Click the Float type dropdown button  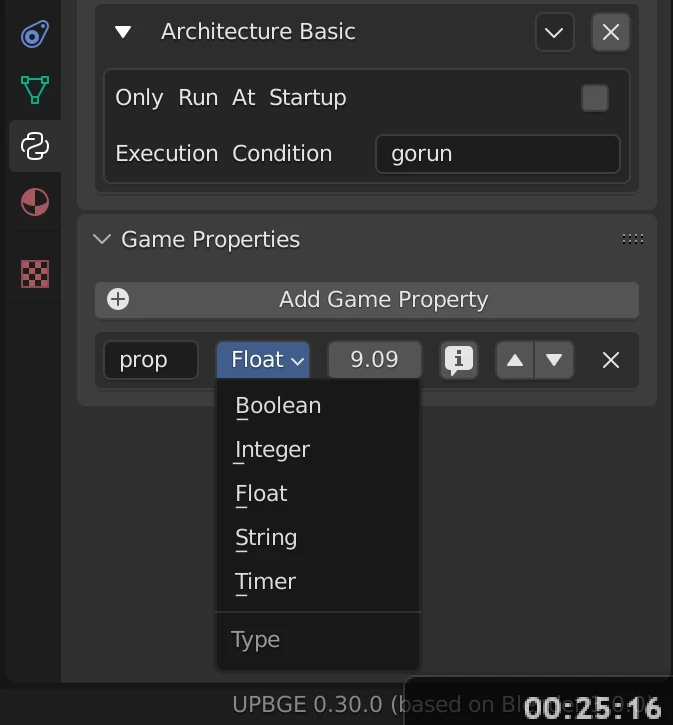click(263, 360)
